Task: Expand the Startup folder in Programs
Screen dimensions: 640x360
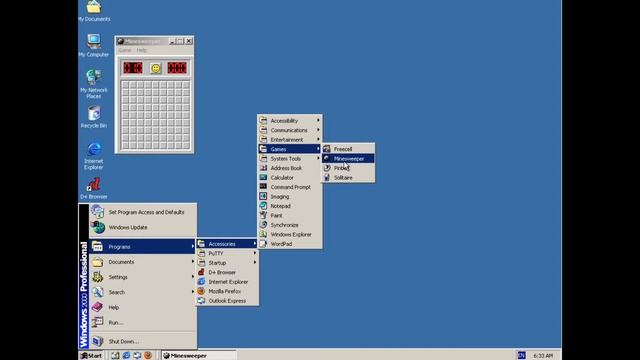Action: (x=227, y=263)
